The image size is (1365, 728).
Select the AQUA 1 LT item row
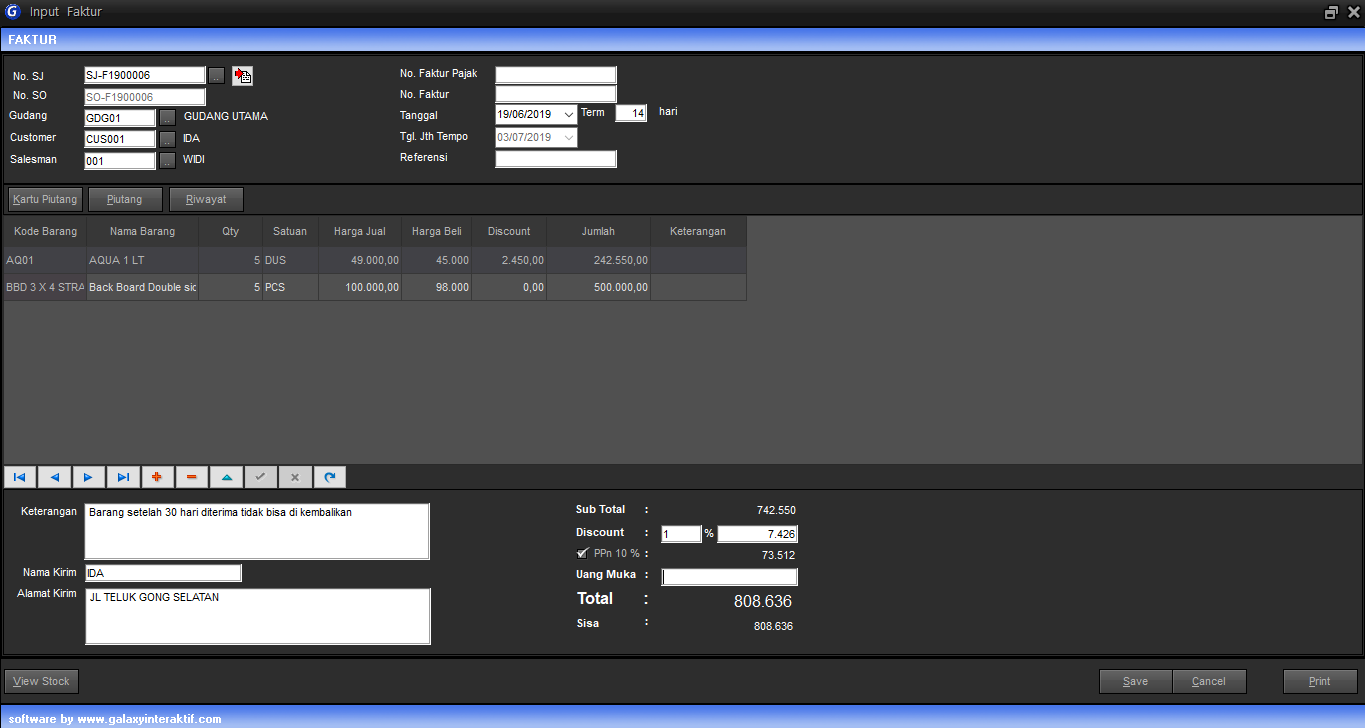pyautogui.click(x=140, y=260)
